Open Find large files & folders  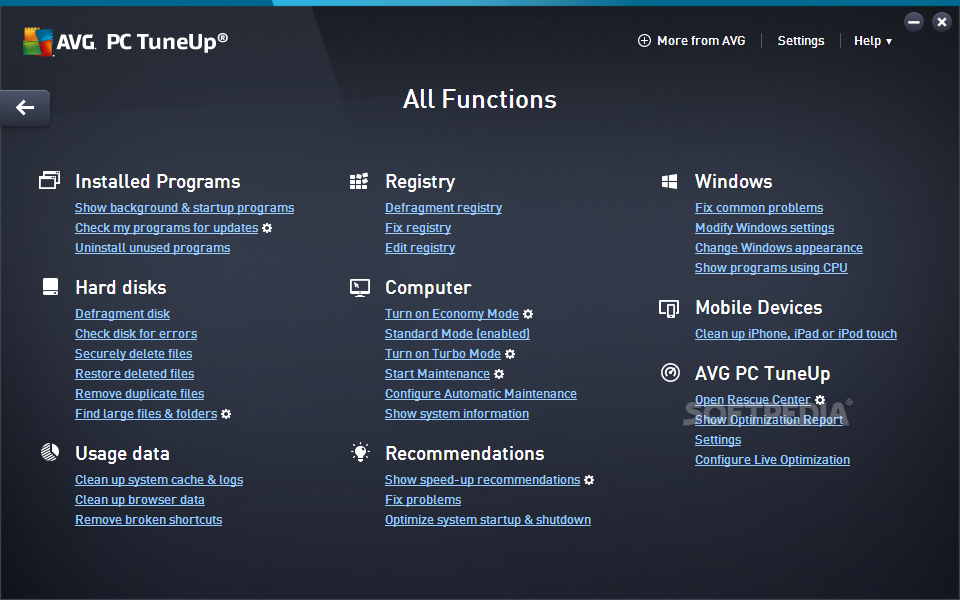(146, 414)
